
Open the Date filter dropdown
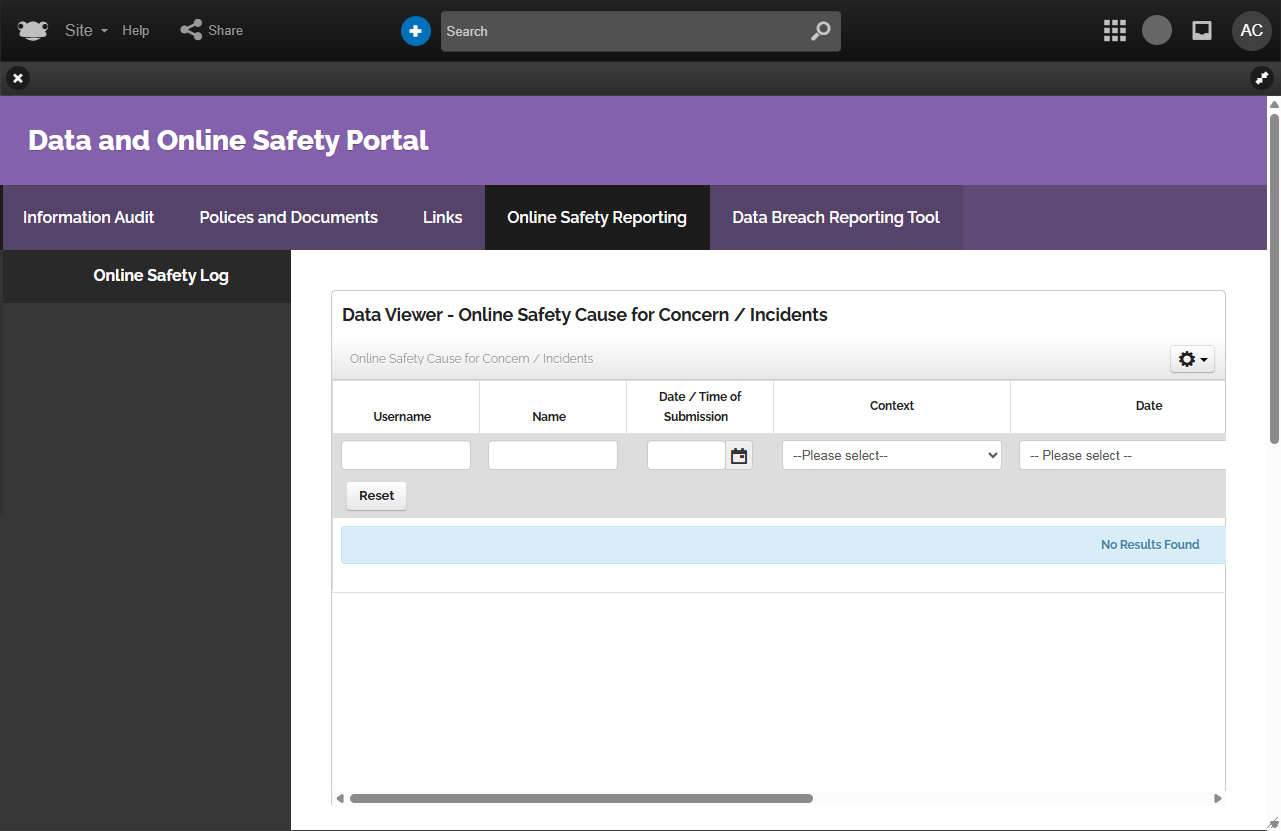pos(1120,456)
